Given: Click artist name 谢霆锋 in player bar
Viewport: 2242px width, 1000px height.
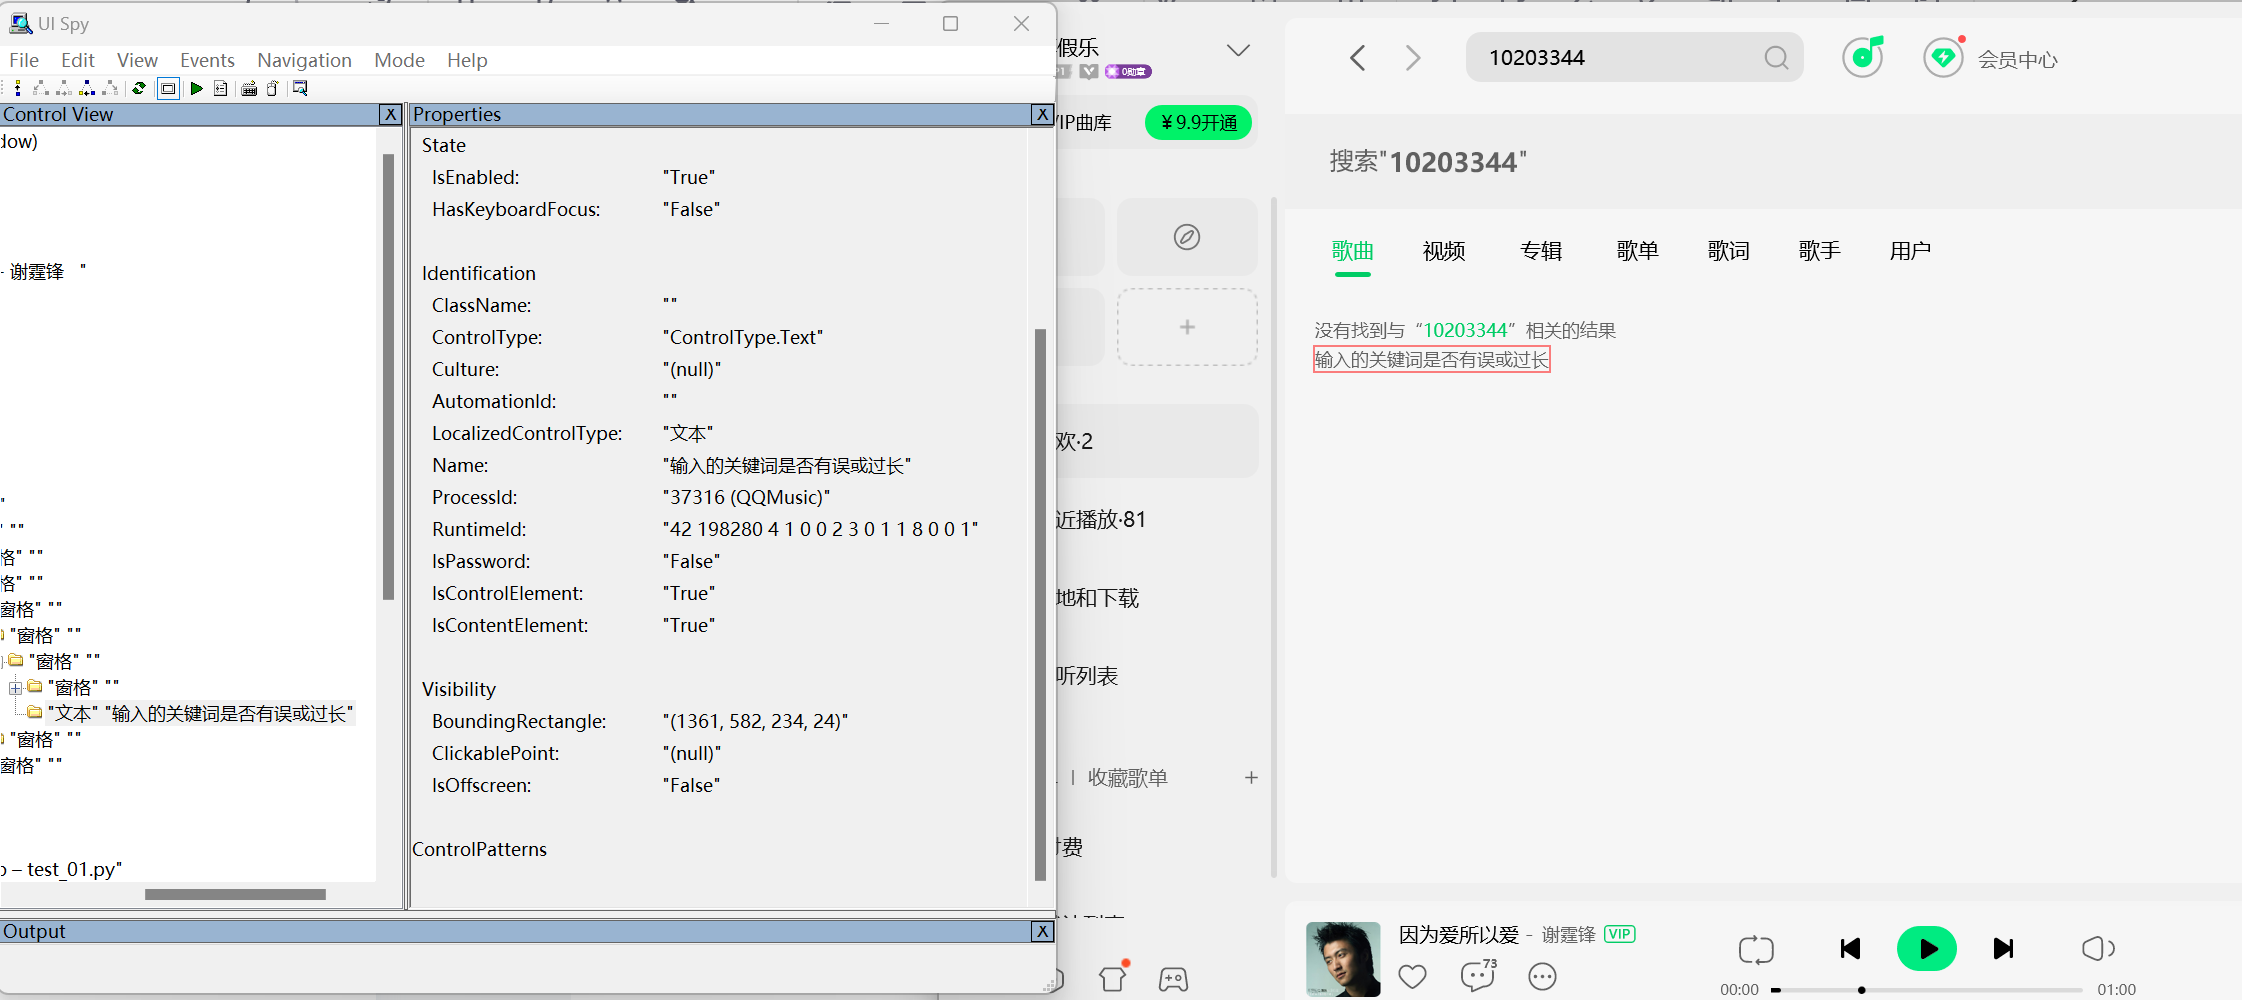Looking at the screenshot, I should pos(1568,935).
